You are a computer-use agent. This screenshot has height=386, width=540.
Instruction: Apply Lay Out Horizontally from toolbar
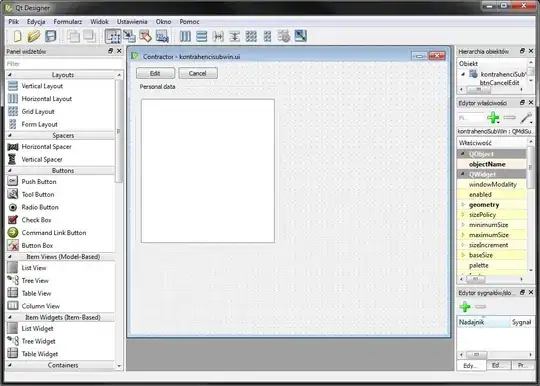pyautogui.click(x=185, y=36)
